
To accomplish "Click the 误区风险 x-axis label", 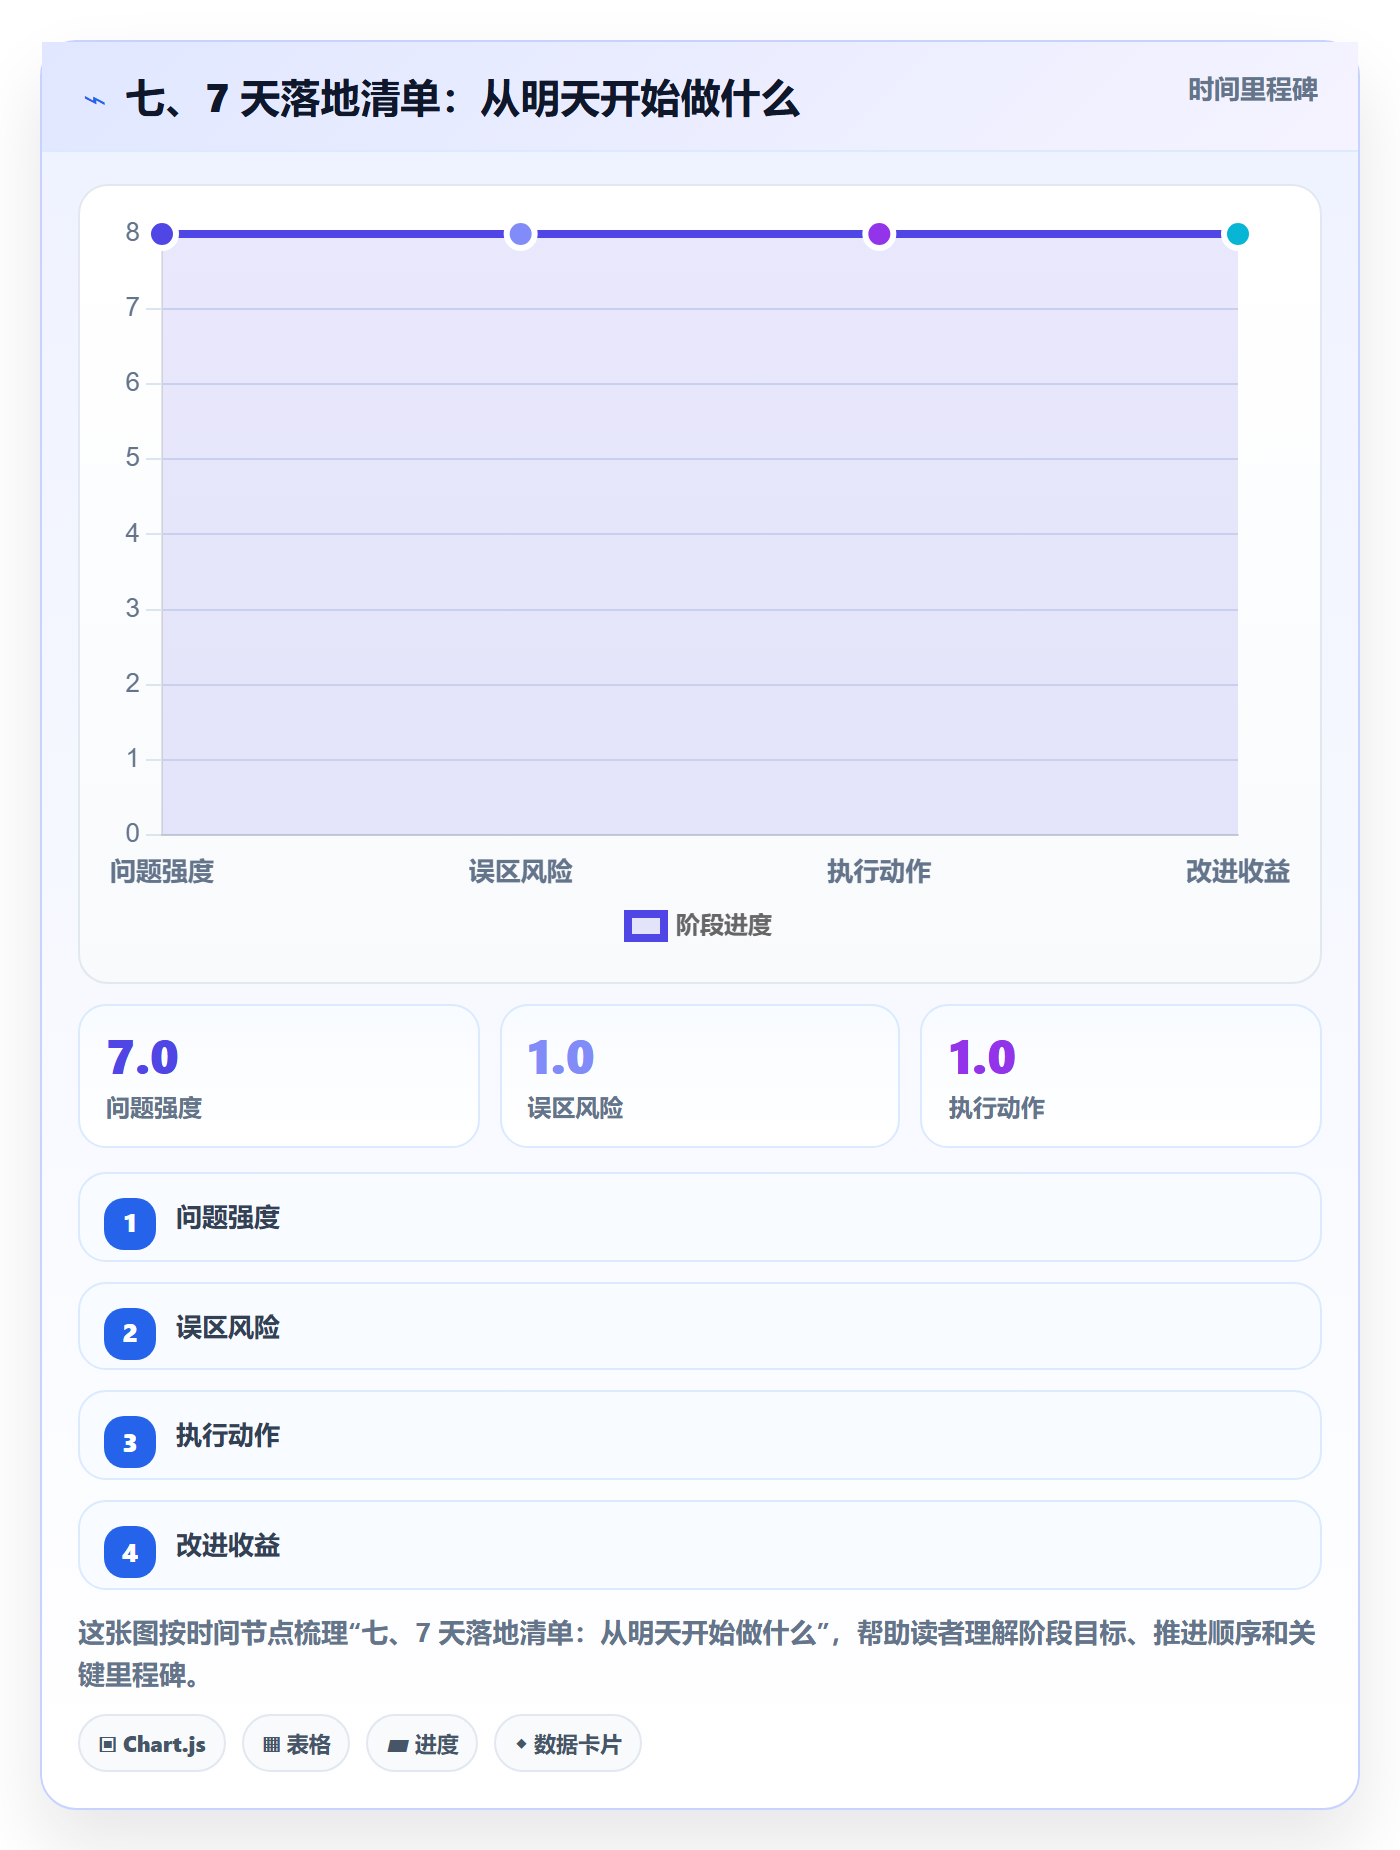I will coord(520,872).
